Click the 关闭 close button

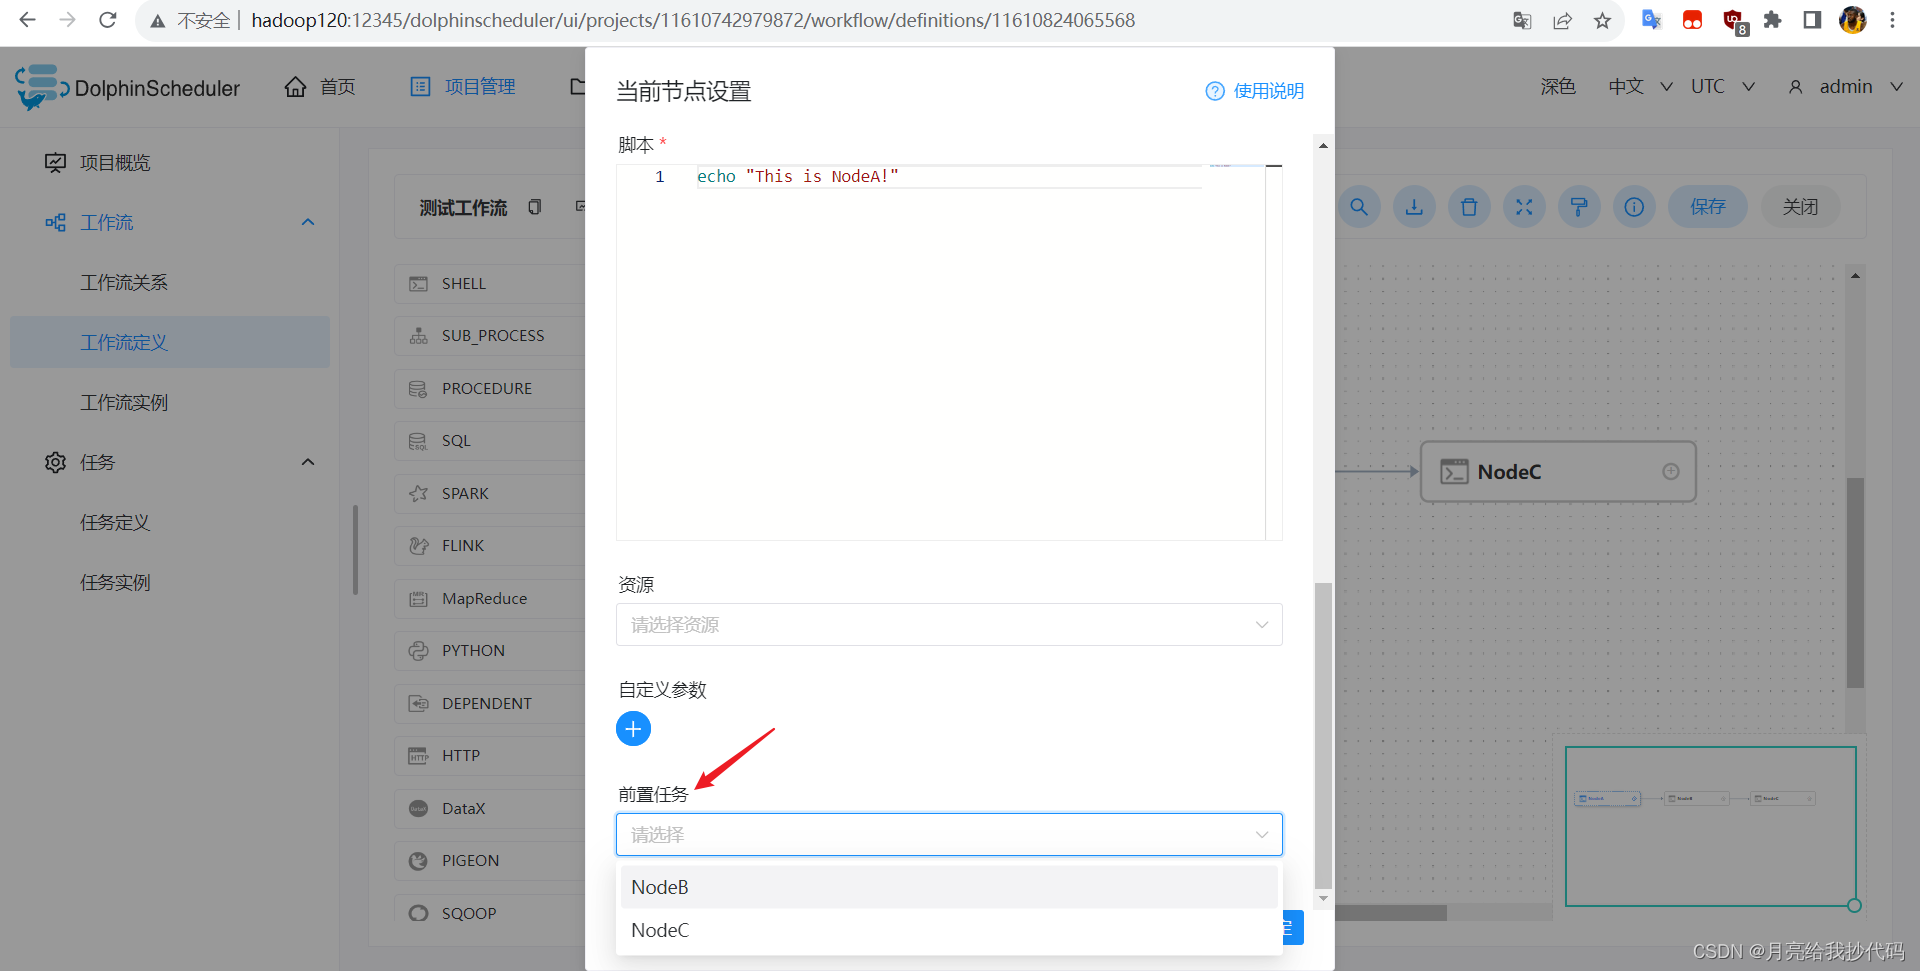tap(1800, 207)
